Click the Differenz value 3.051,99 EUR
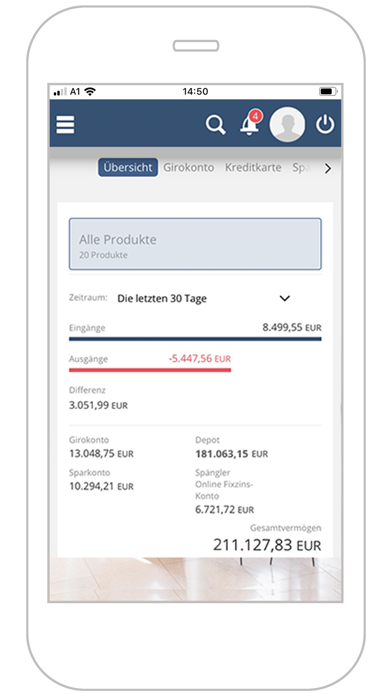 click(98, 405)
